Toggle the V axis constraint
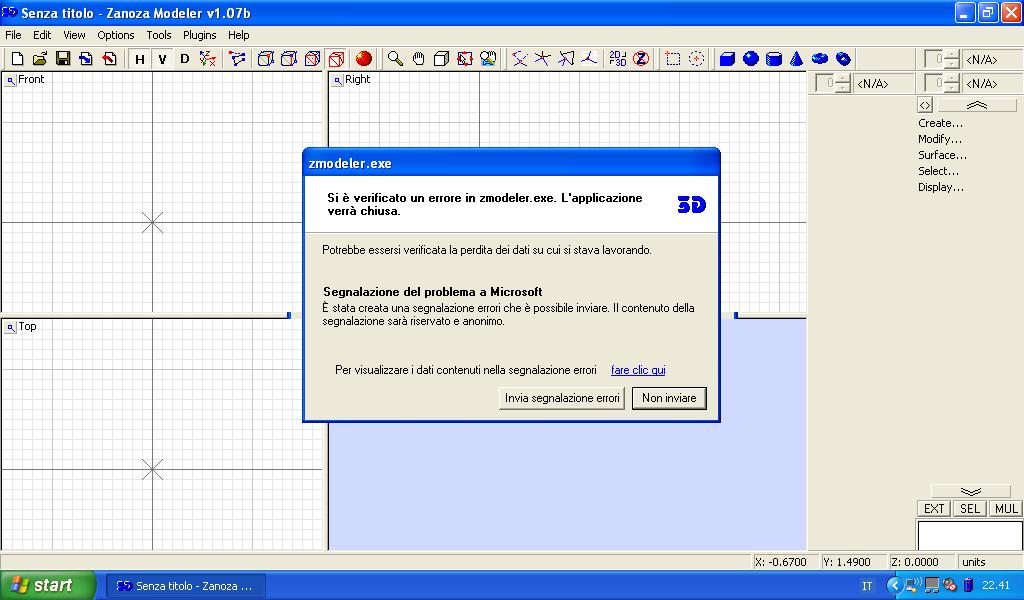The image size is (1024, 600). pos(162,59)
